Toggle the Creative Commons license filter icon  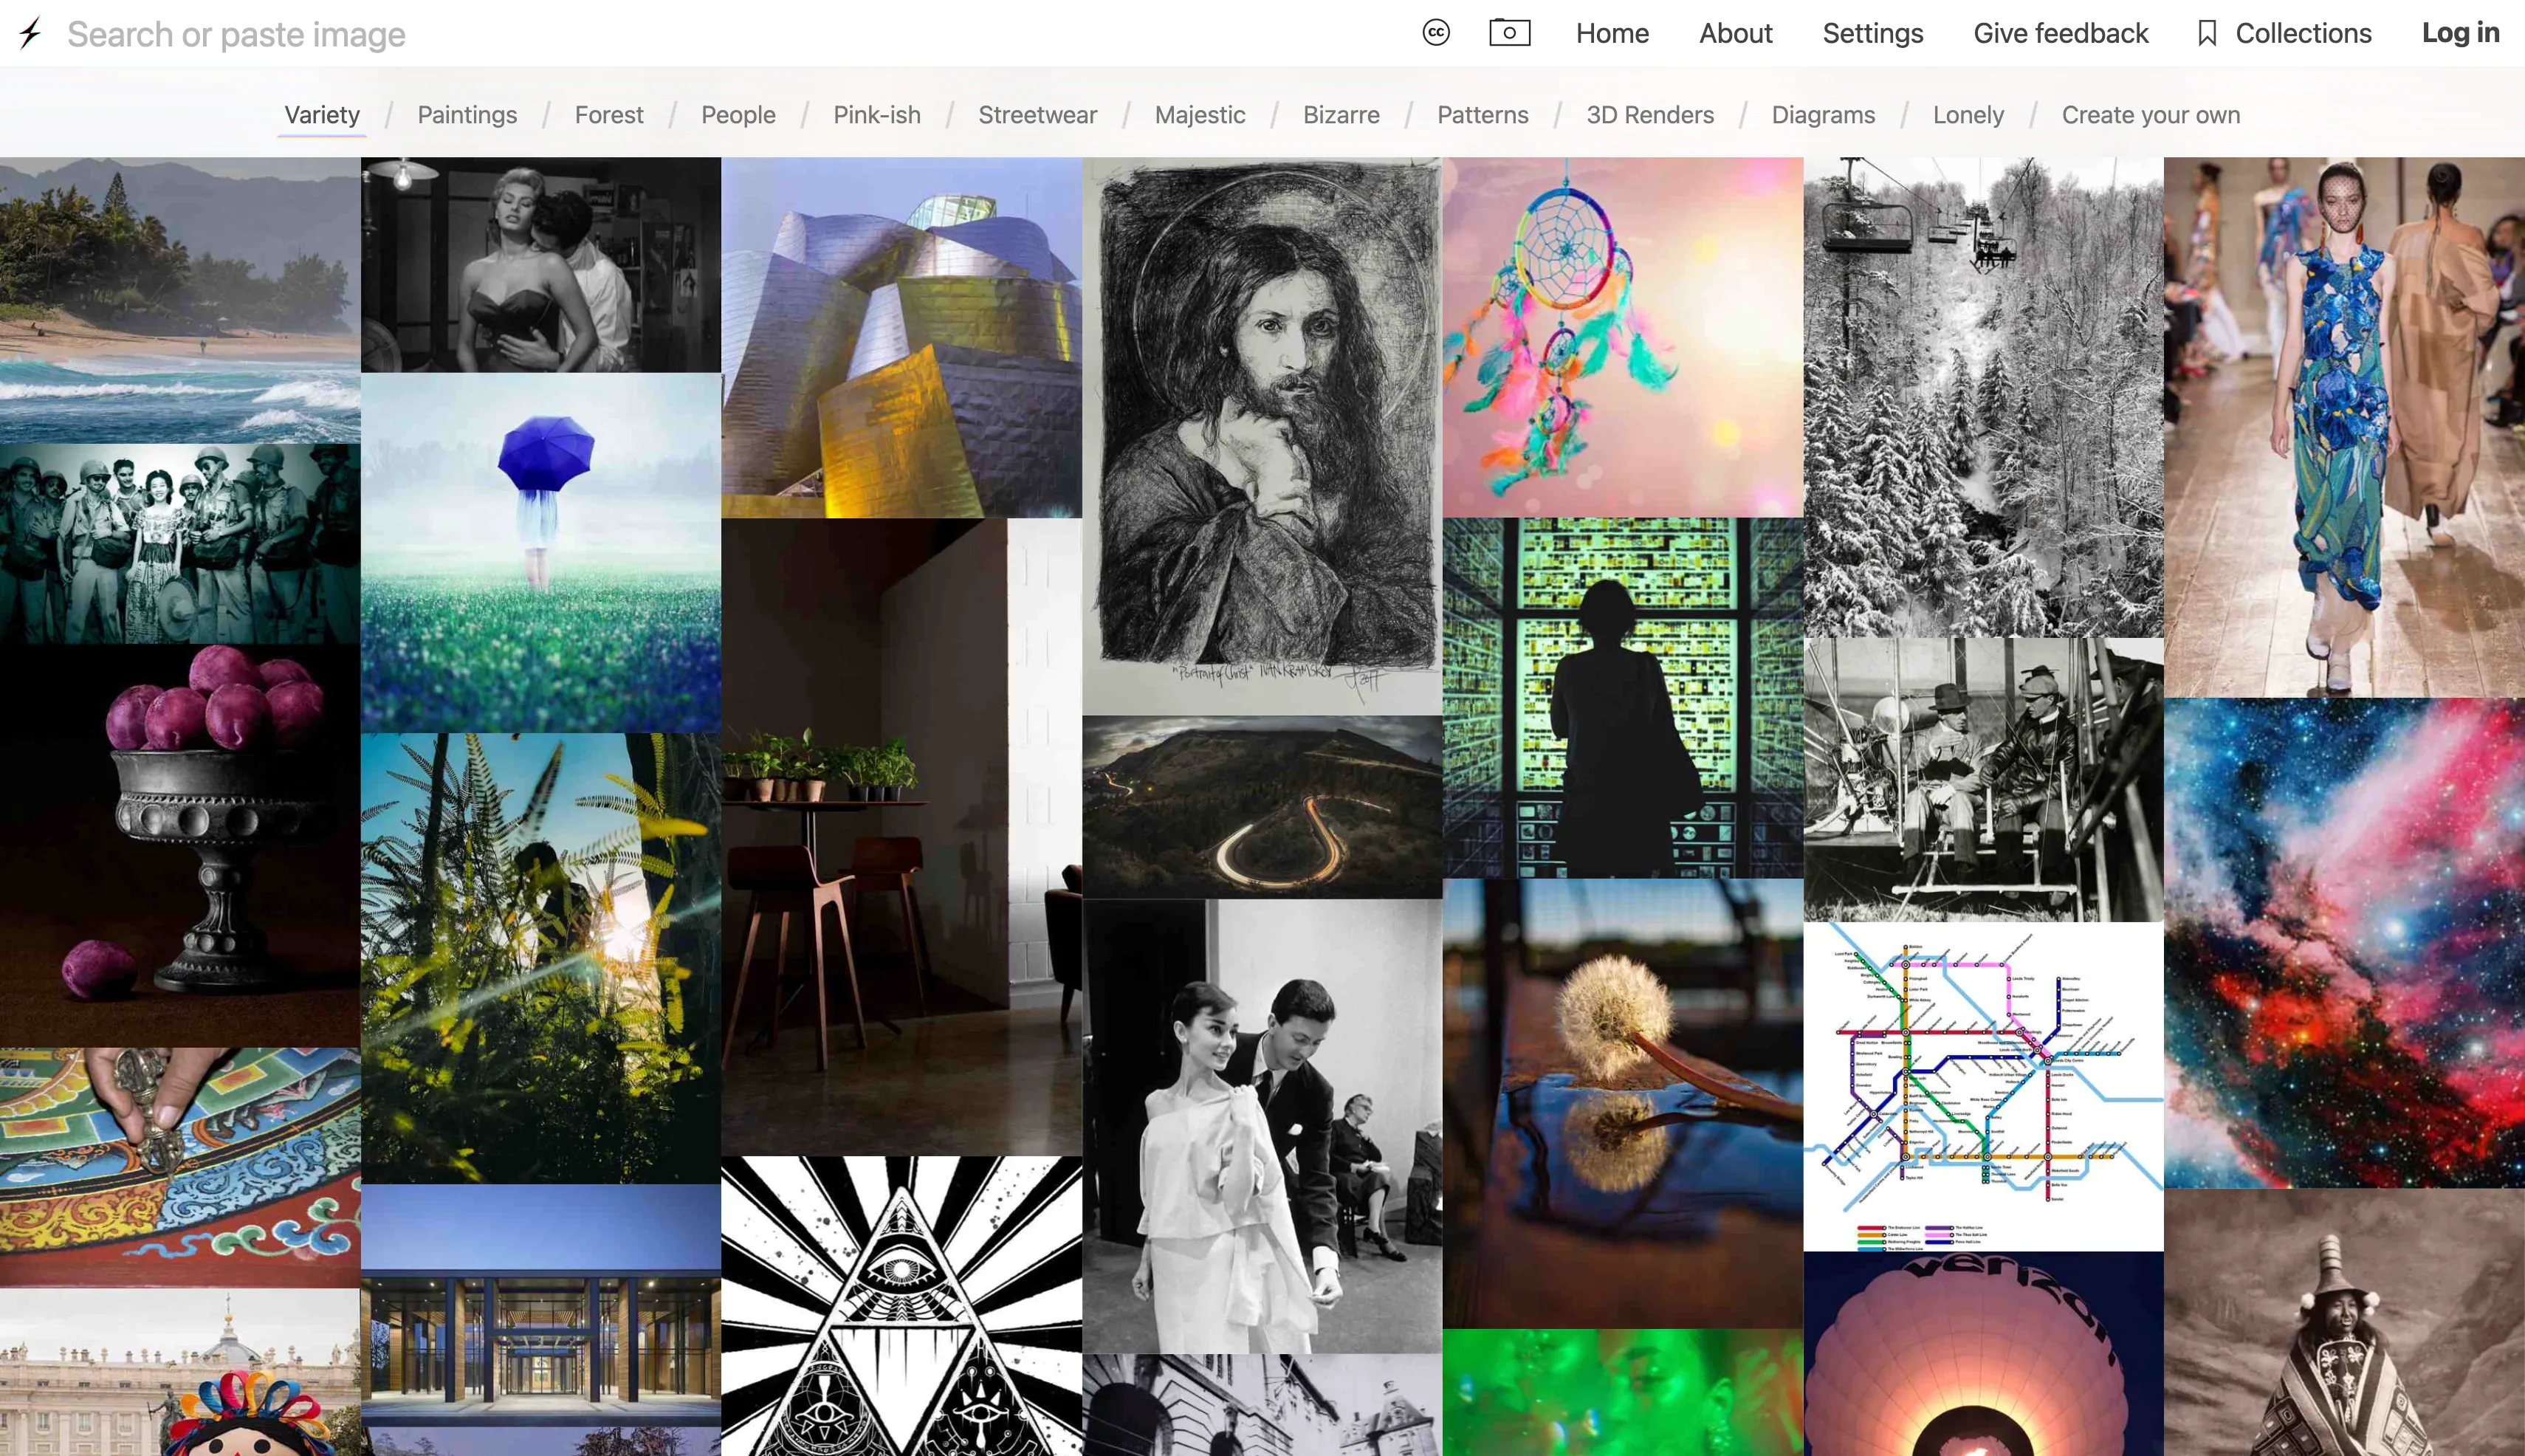[x=1435, y=33]
